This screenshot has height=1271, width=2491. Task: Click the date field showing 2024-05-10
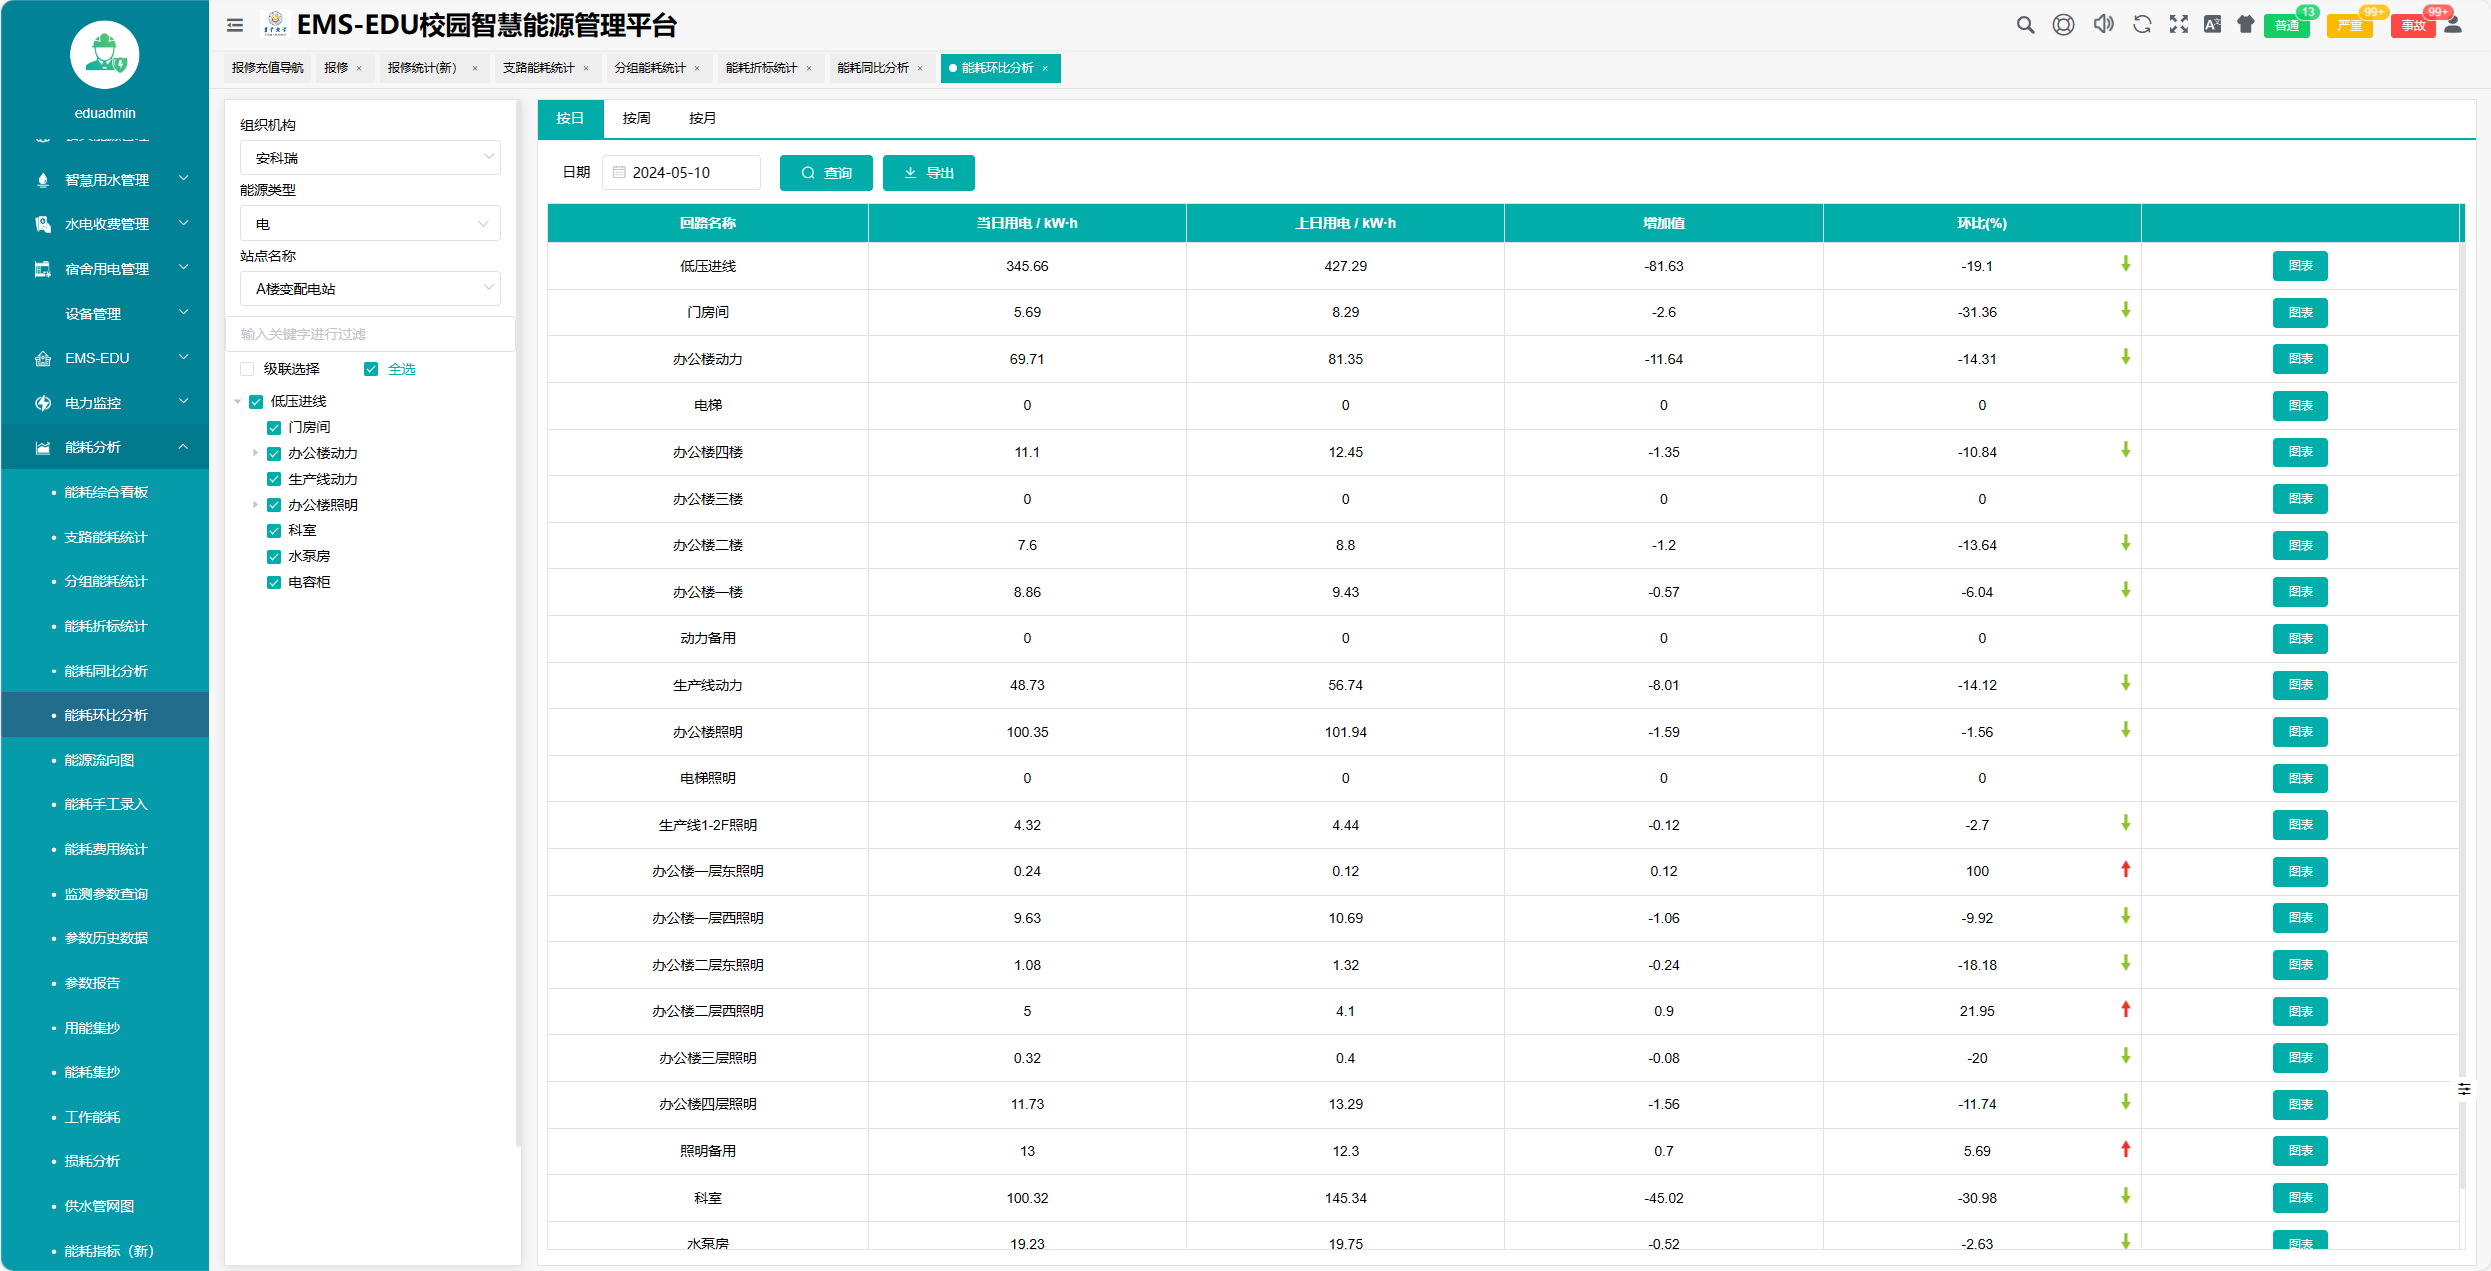(x=682, y=173)
